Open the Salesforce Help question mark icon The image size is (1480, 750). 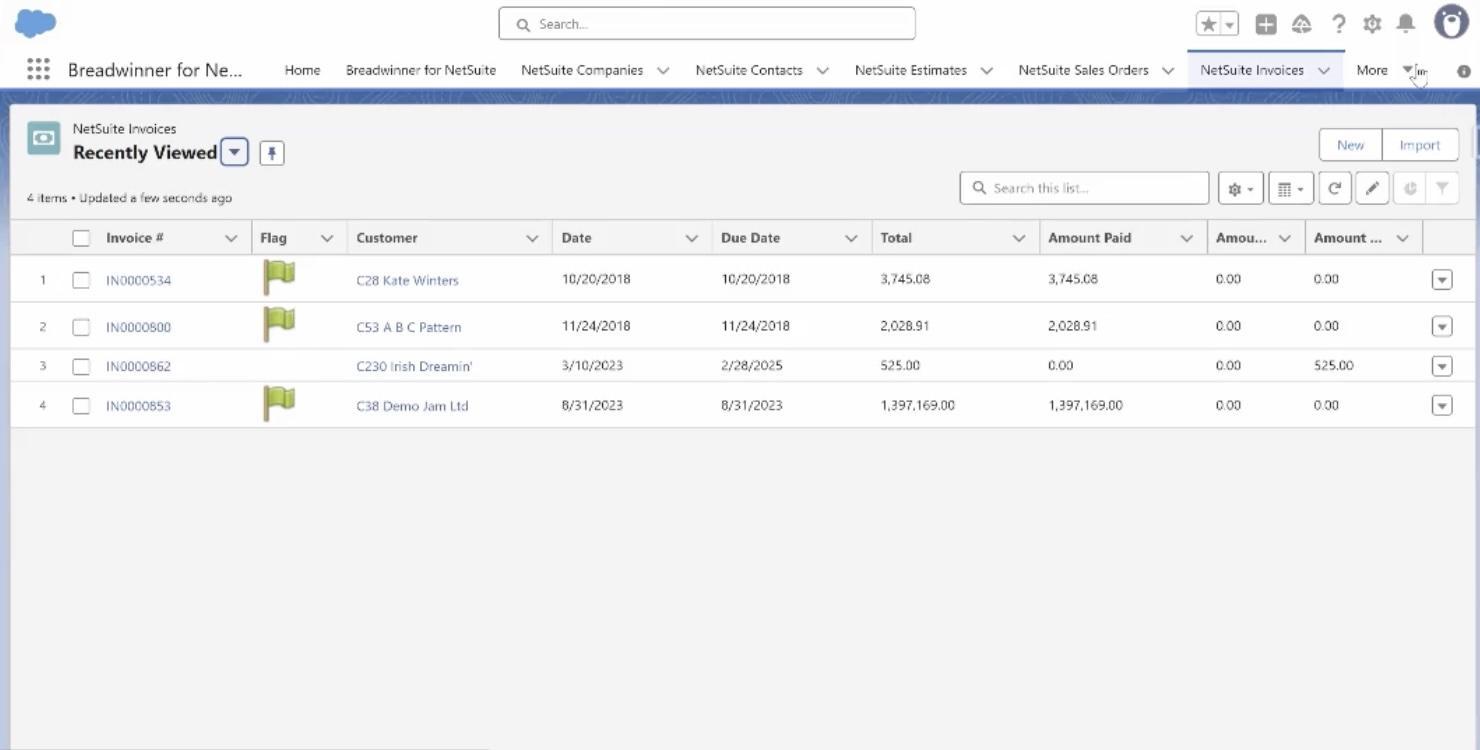coord(1339,23)
